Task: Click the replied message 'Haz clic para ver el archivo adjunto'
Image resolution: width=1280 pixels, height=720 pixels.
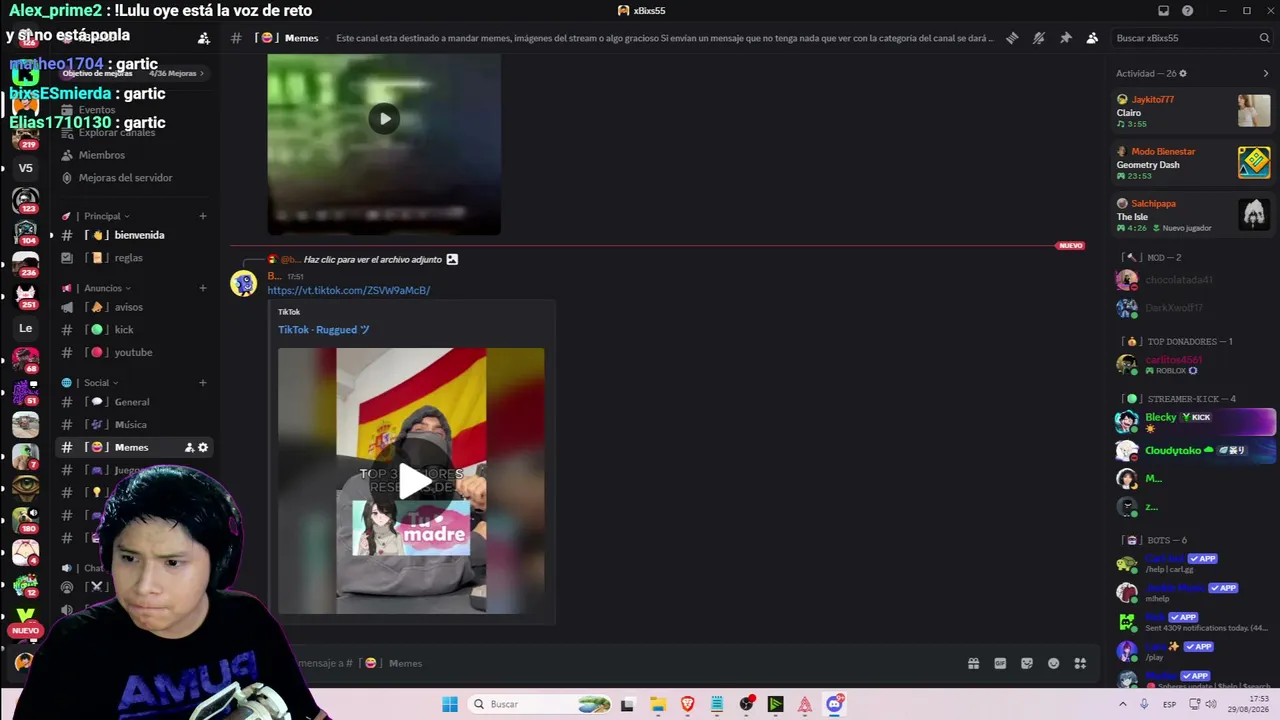Action: 372,259
